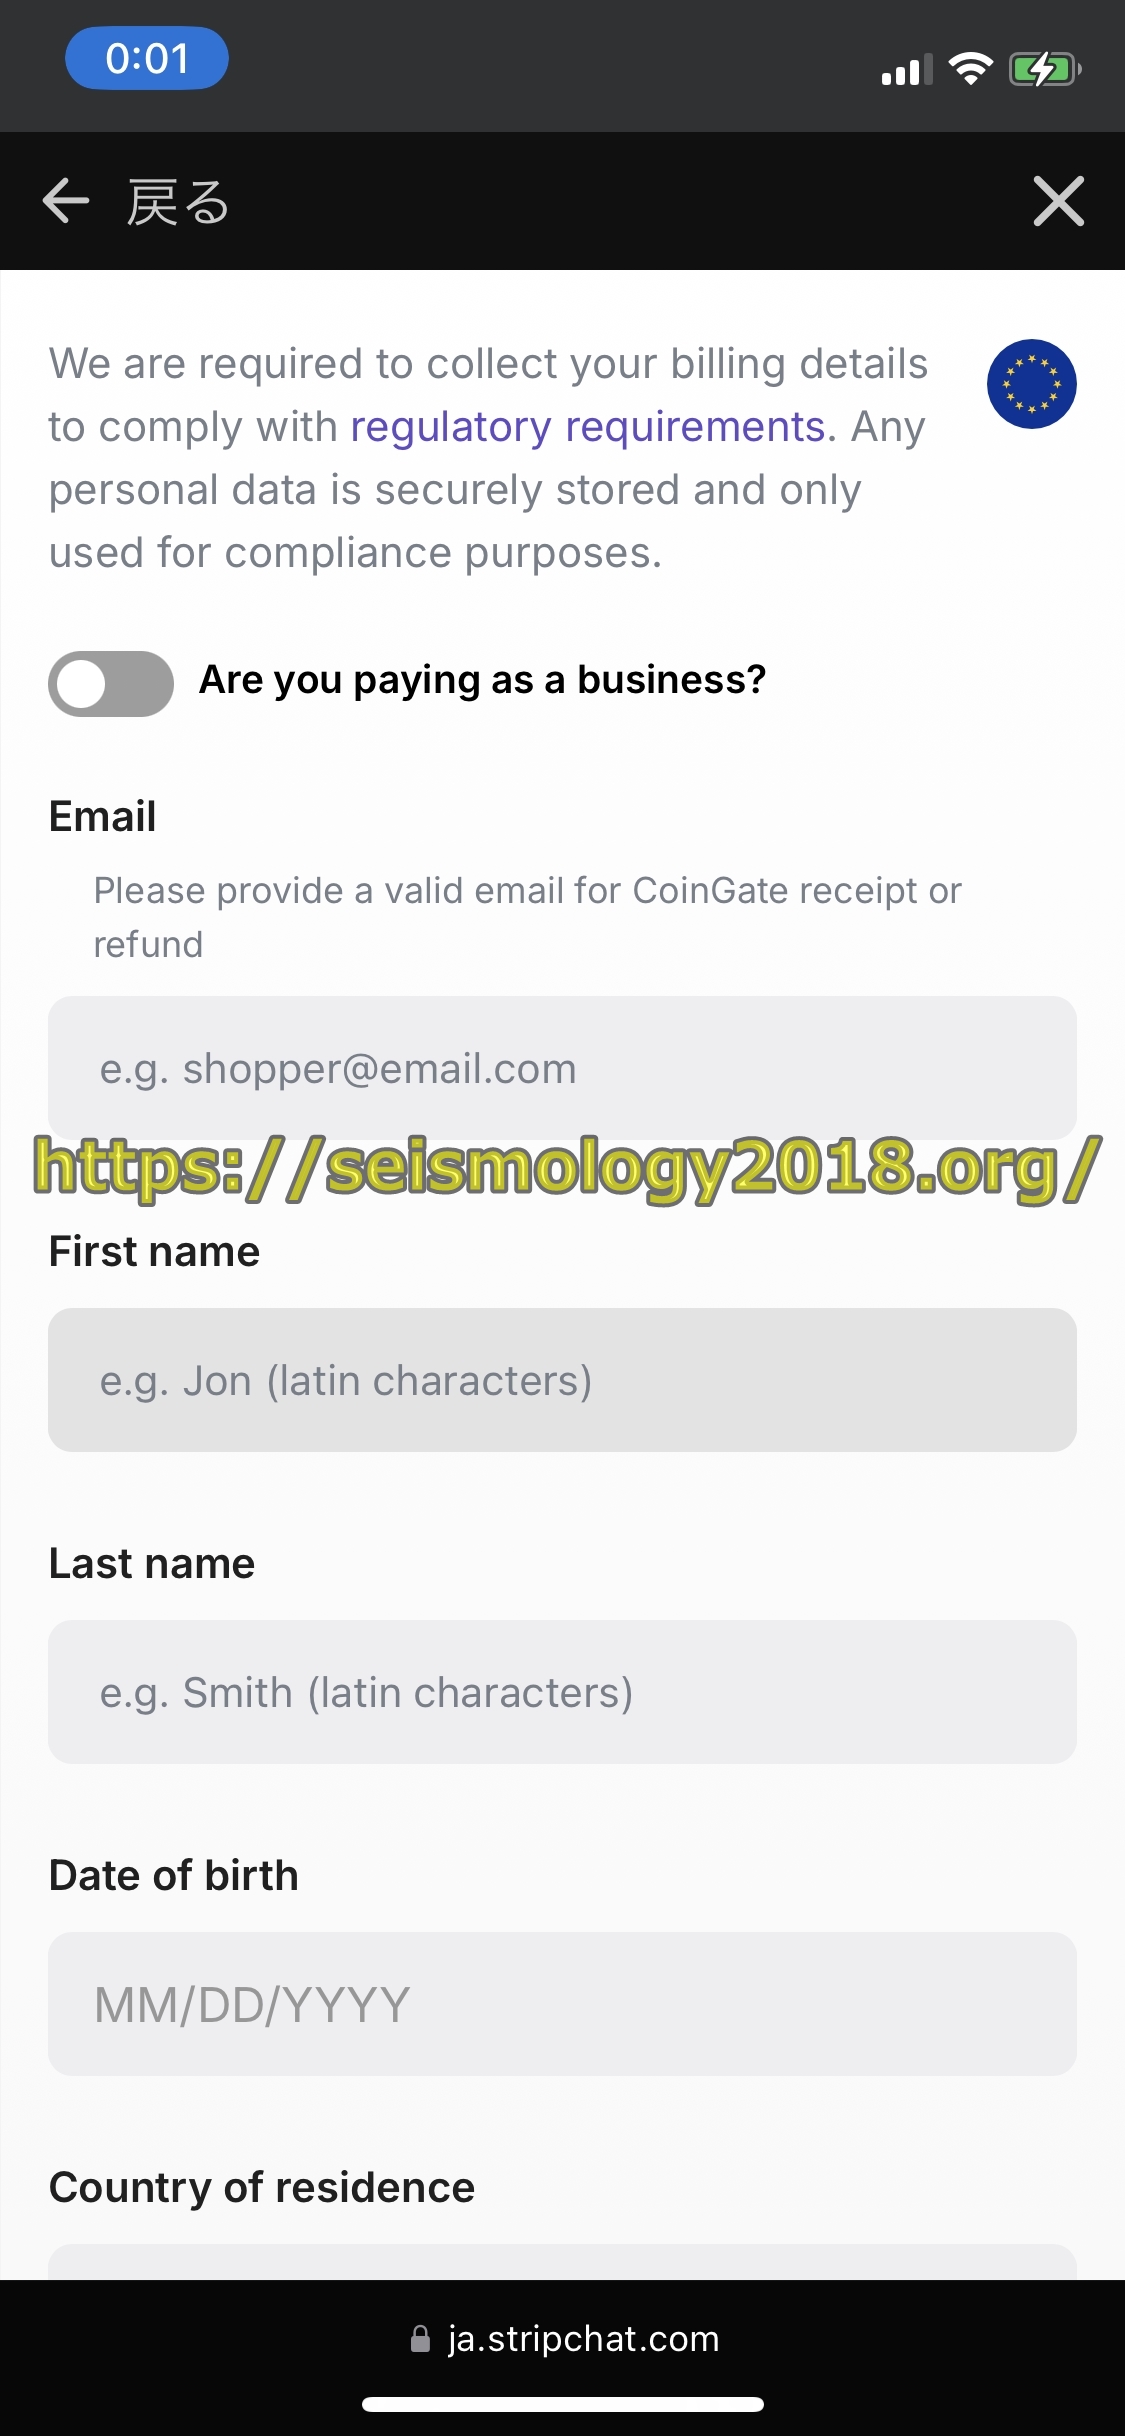Tap the ja.stripchat.com address bar
The width and height of the screenshot is (1125, 2436).
tap(564, 2339)
